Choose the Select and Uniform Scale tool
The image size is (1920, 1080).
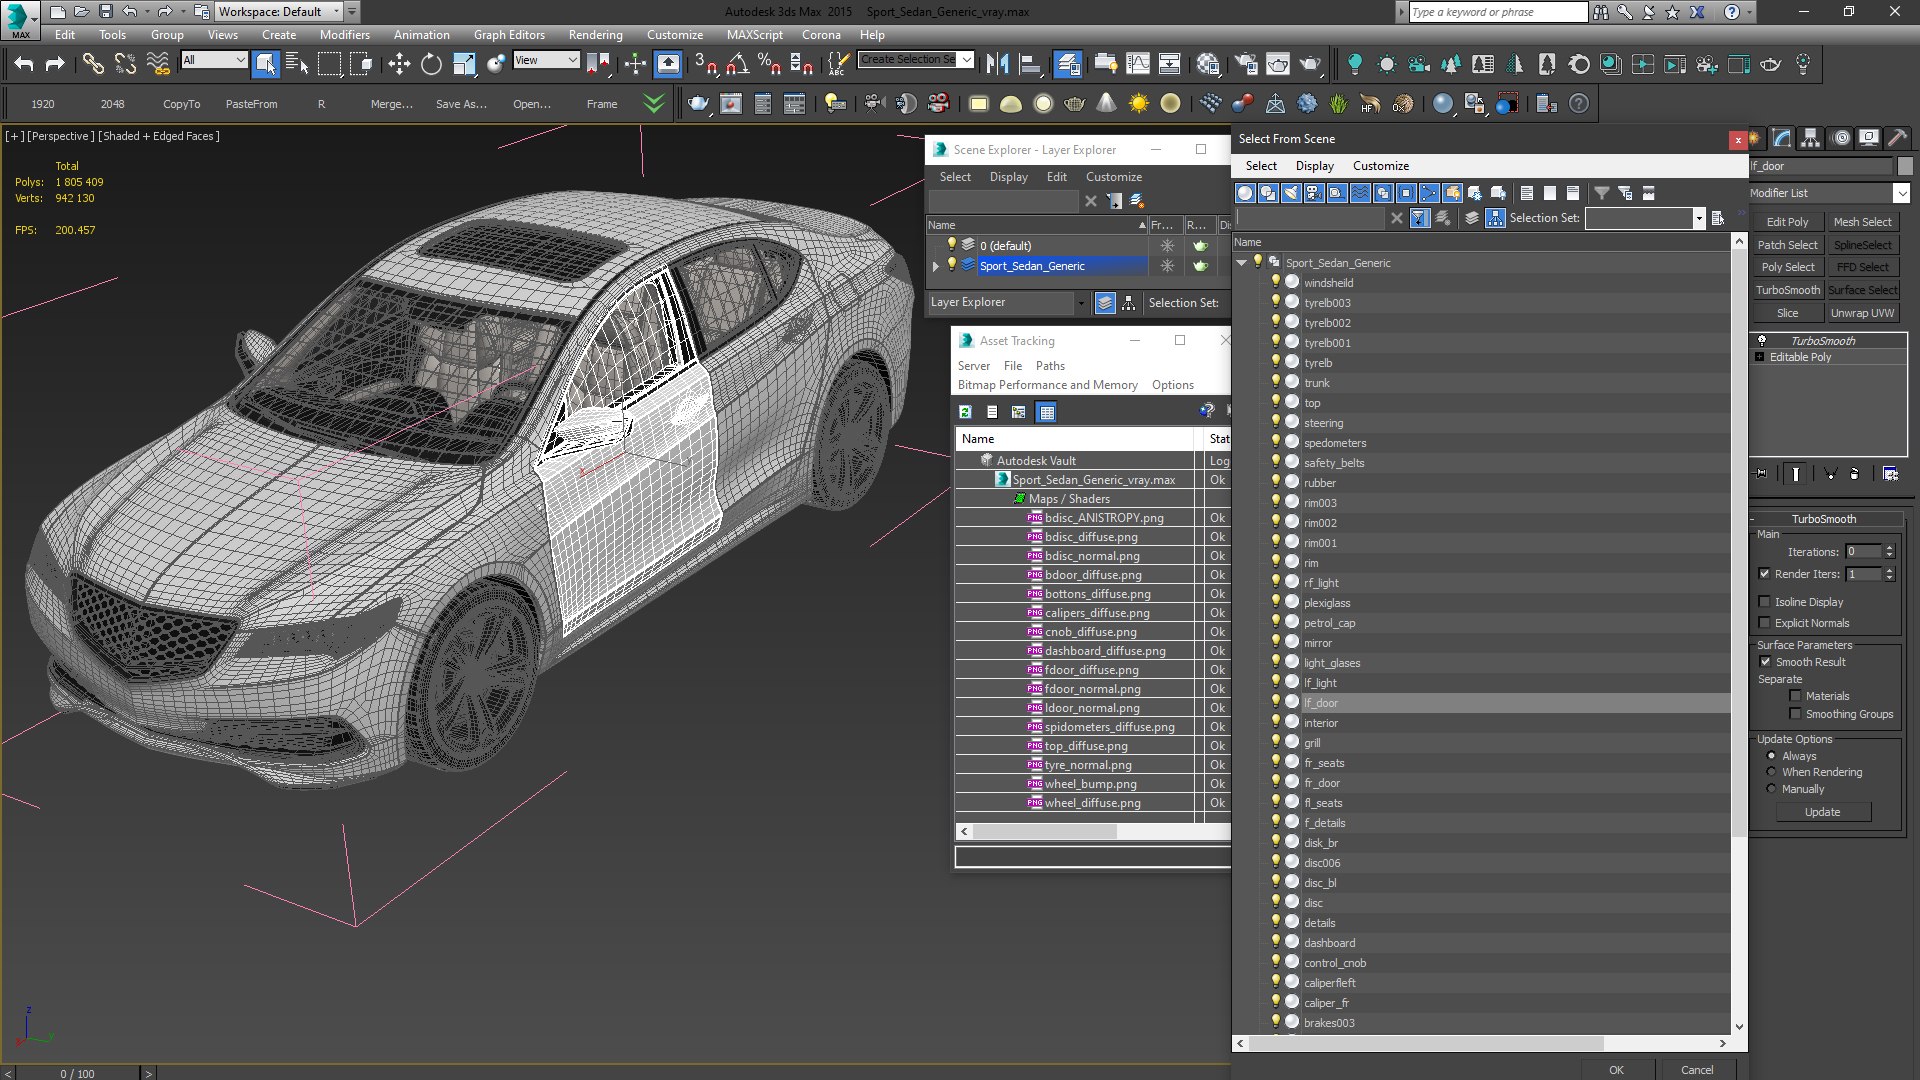463,64
